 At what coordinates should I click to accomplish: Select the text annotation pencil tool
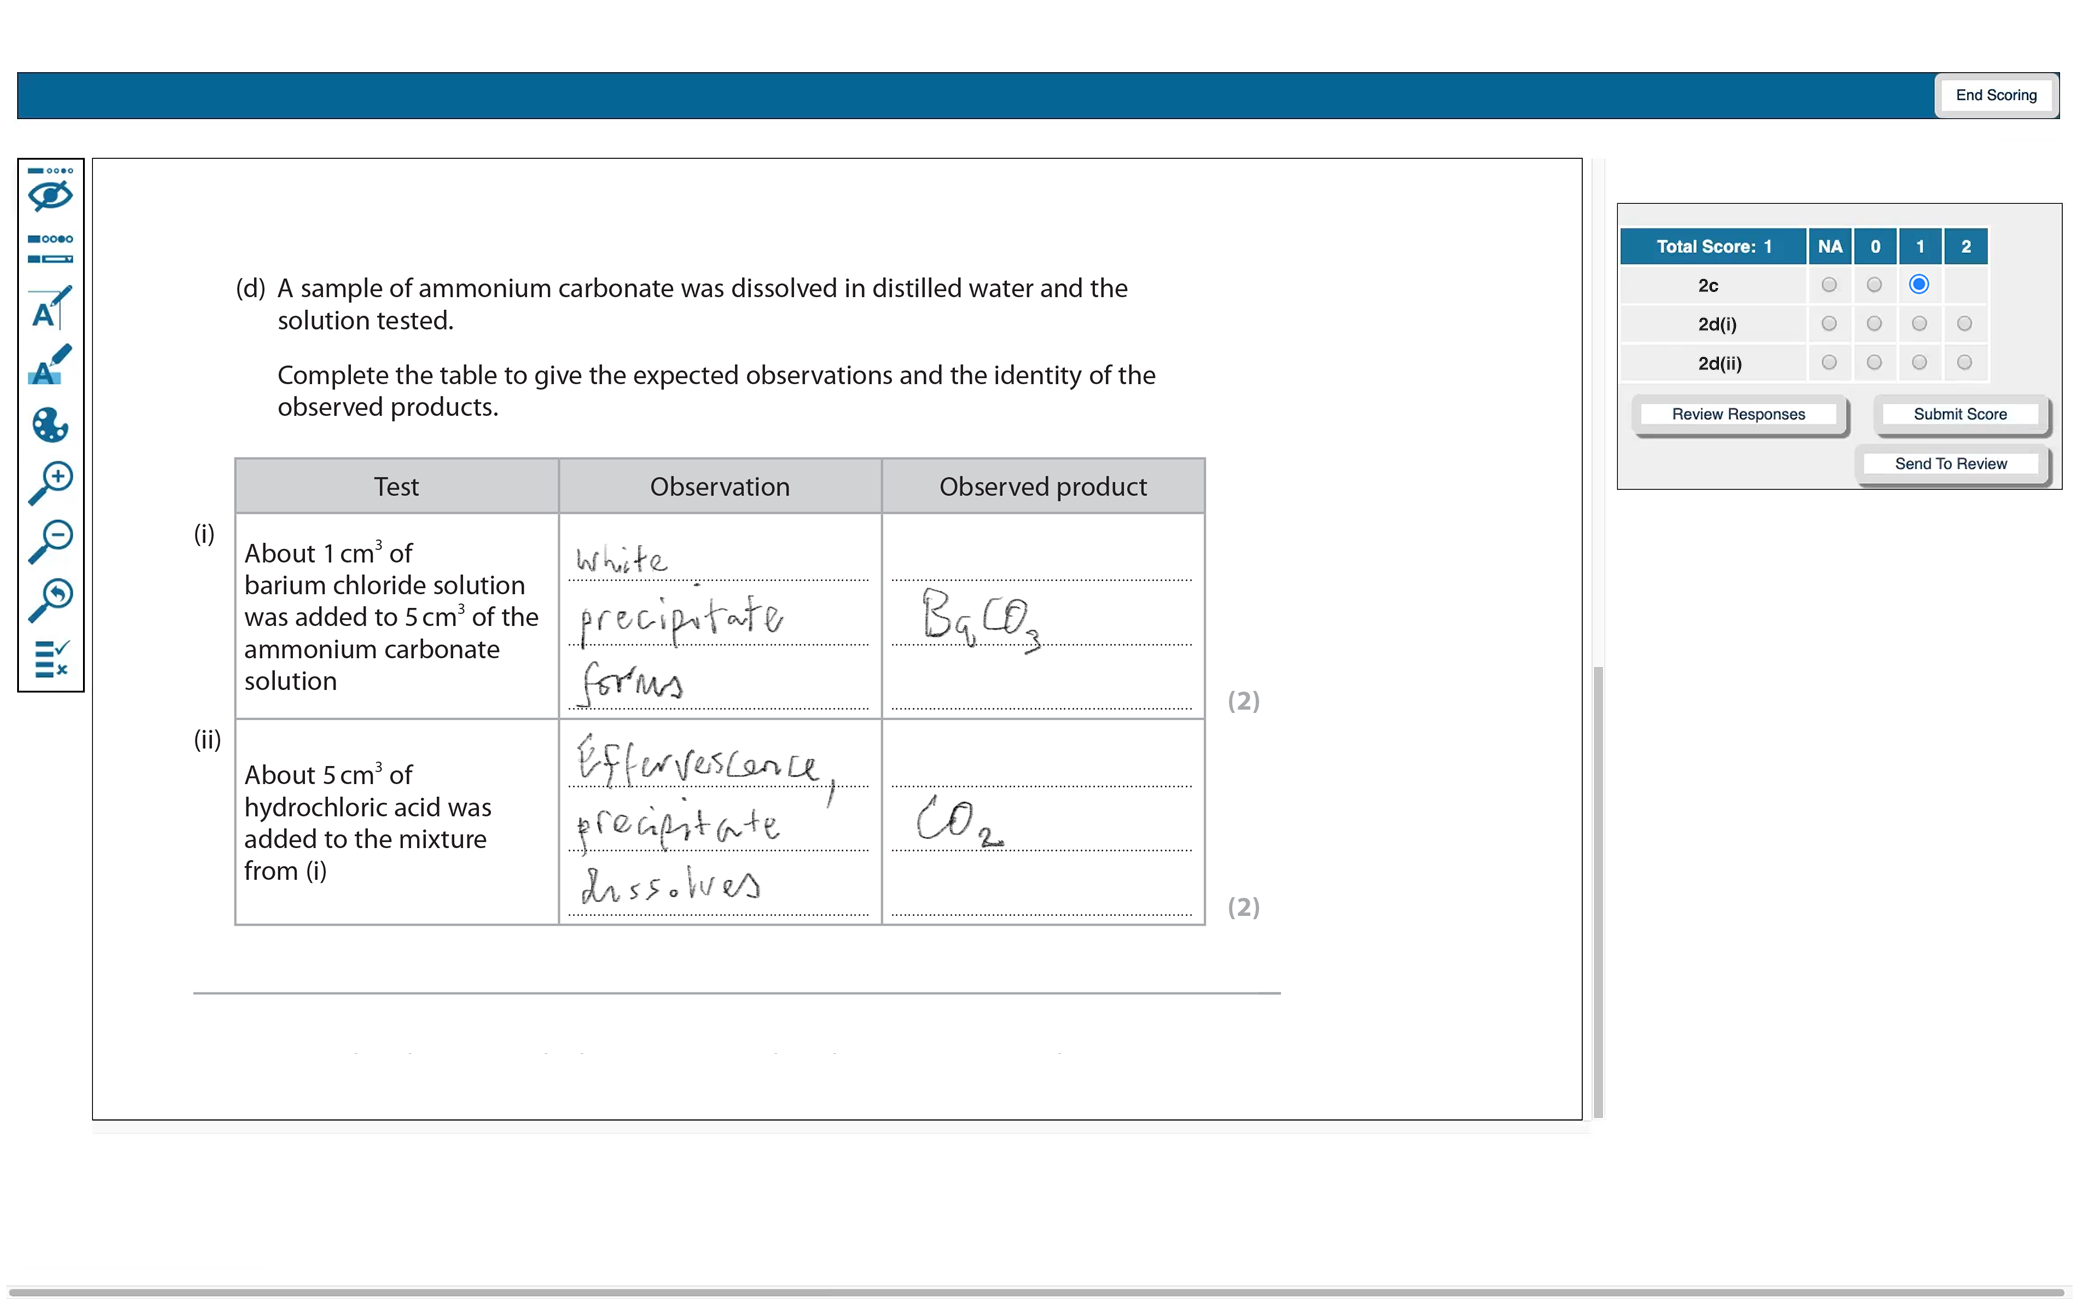point(50,307)
